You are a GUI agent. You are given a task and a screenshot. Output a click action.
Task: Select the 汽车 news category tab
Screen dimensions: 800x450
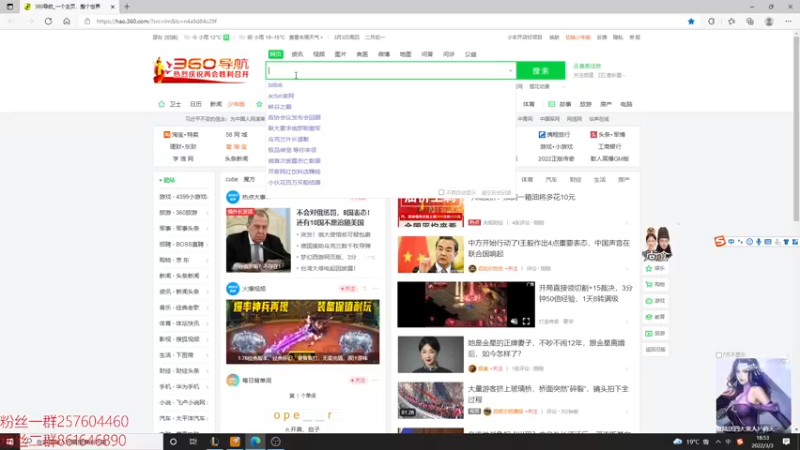[x=551, y=180]
